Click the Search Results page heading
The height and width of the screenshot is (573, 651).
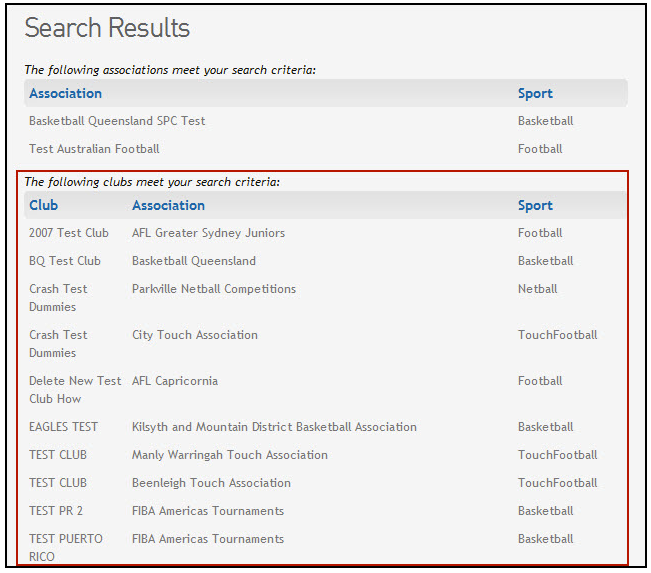tap(107, 28)
